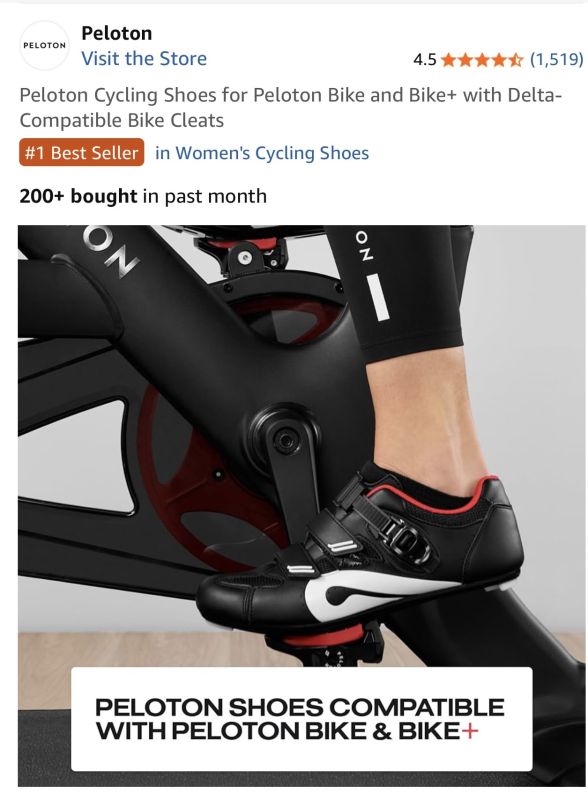The height and width of the screenshot is (800, 588).
Task: Open the Peloton Cycling Shoes product title
Action: pyautogui.click(x=290, y=108)
